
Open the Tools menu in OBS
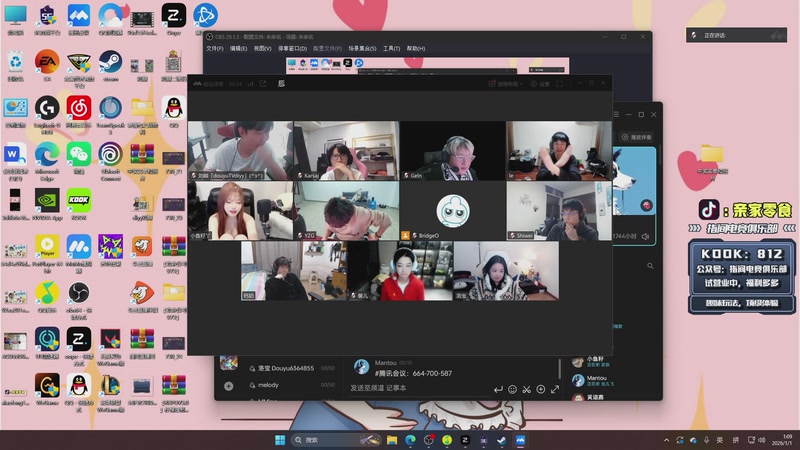[391, 48]
